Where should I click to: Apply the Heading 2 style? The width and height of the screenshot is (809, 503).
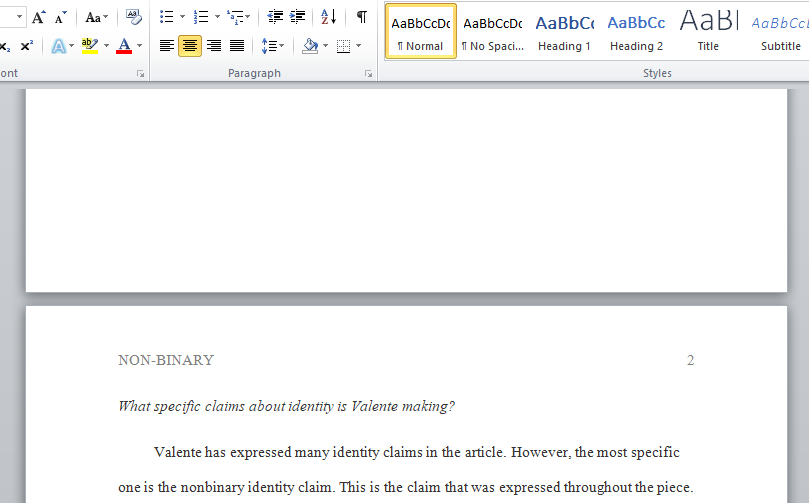636,31
